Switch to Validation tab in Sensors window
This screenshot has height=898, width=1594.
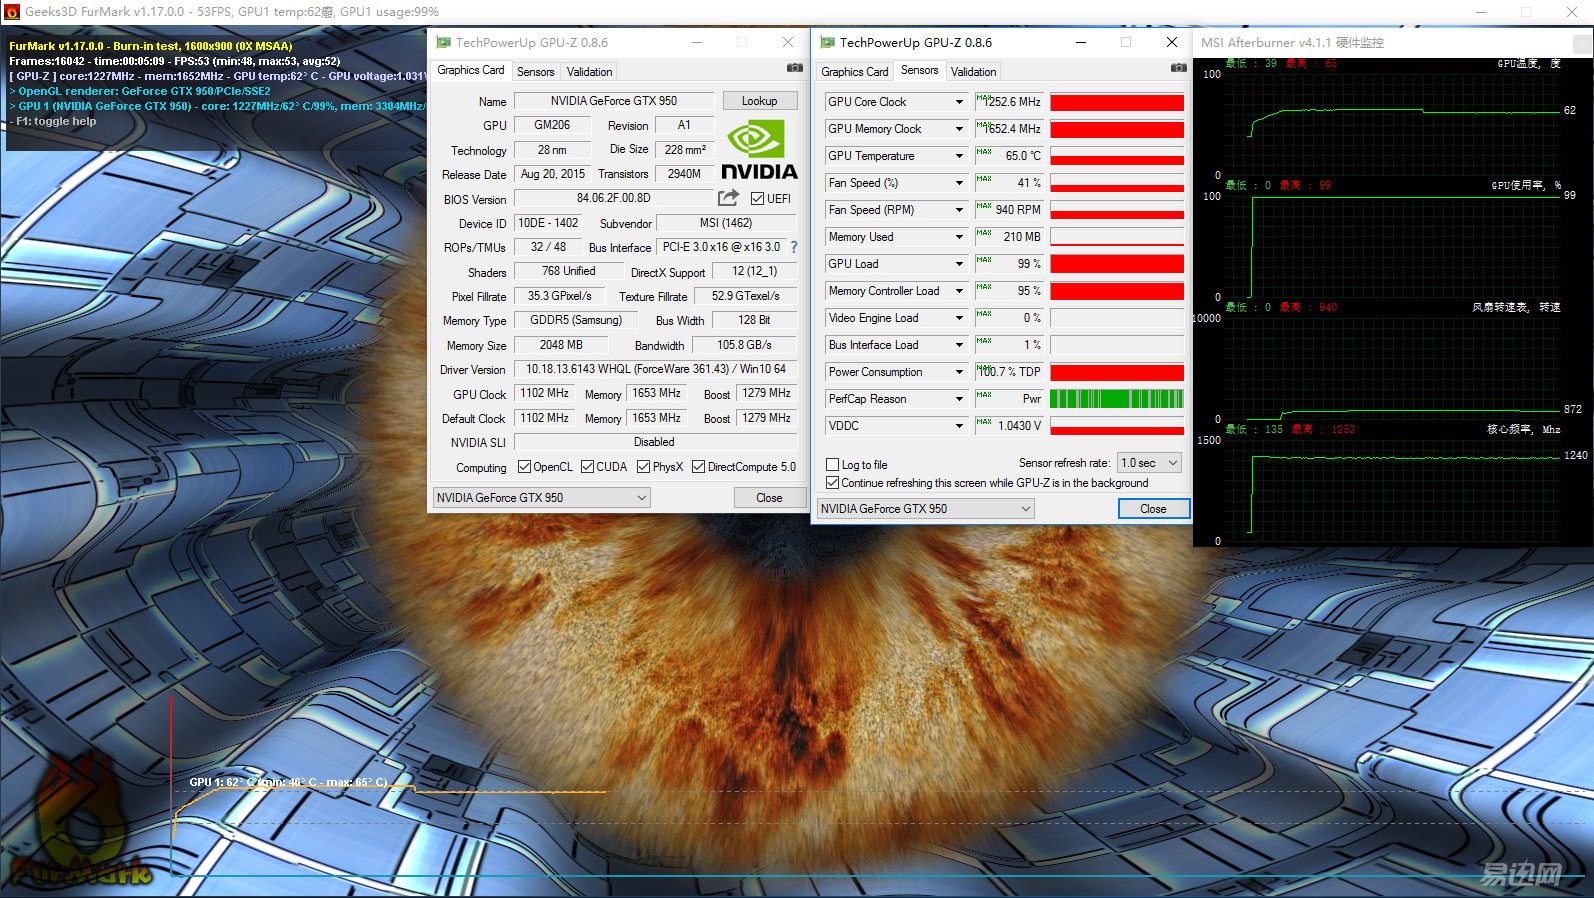click(973, 72)
